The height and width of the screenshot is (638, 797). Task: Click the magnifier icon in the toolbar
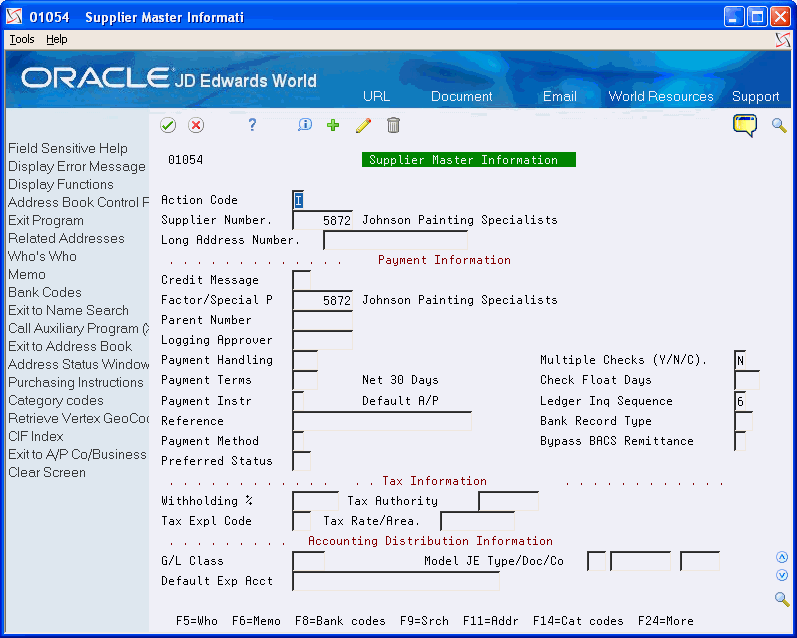coord(779,125)
